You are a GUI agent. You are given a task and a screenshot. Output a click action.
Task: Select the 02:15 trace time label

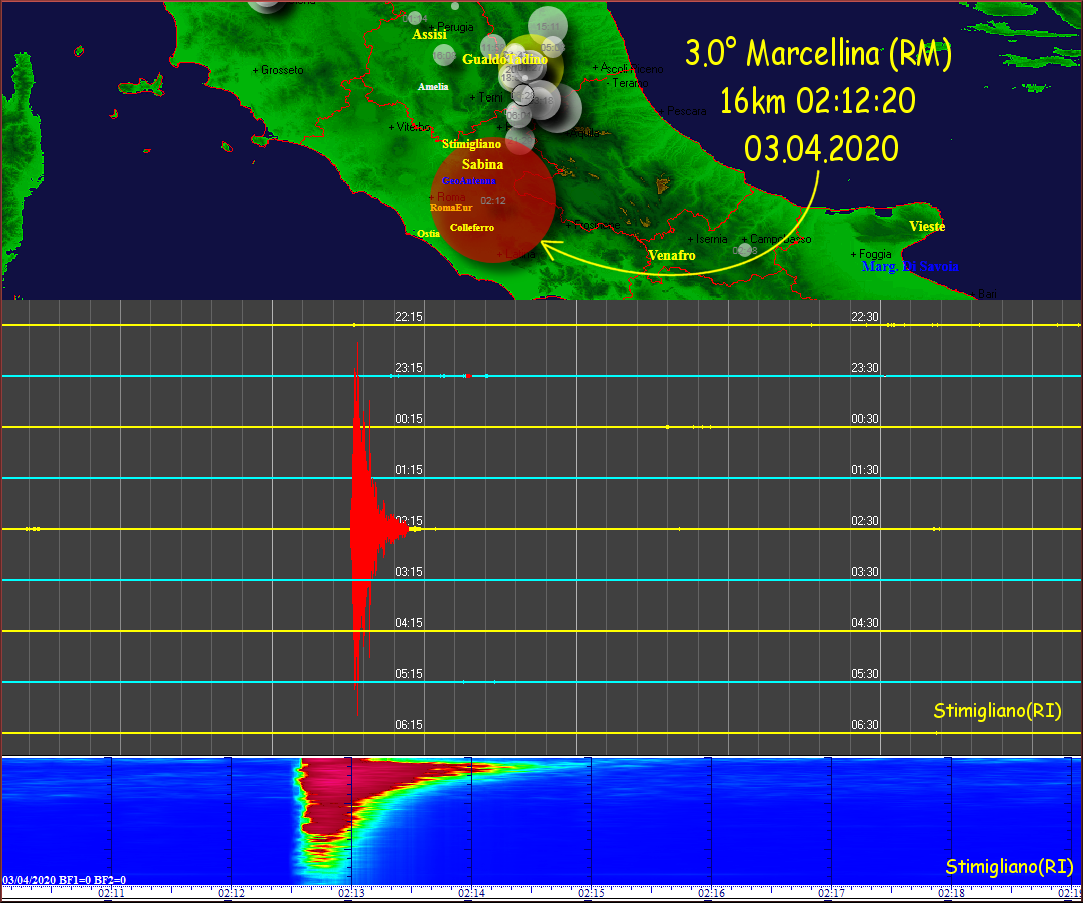[x=409, y=521]
